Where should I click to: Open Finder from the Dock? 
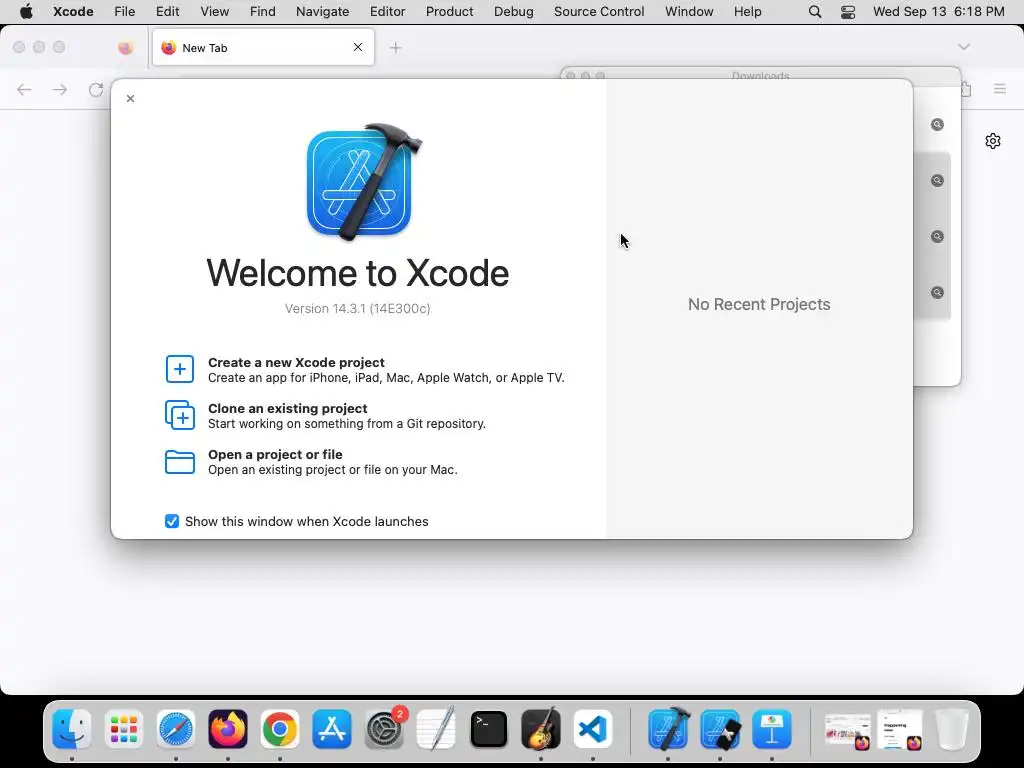71,729
